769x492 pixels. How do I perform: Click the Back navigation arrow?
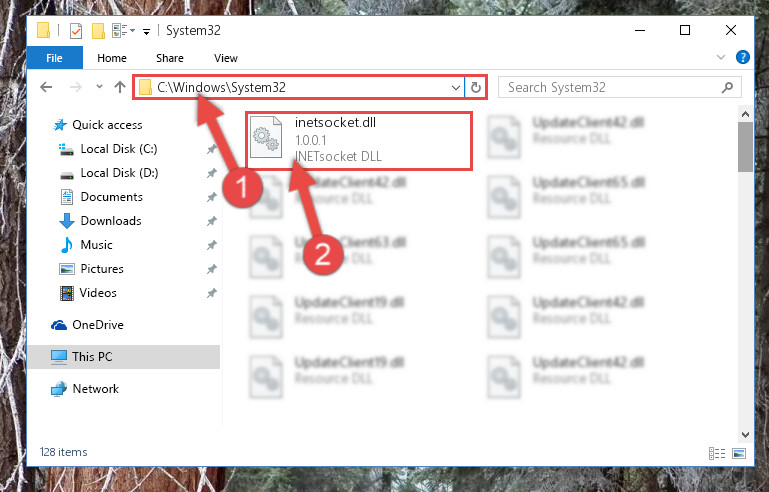pyautogui.click(x=46, y=87)
